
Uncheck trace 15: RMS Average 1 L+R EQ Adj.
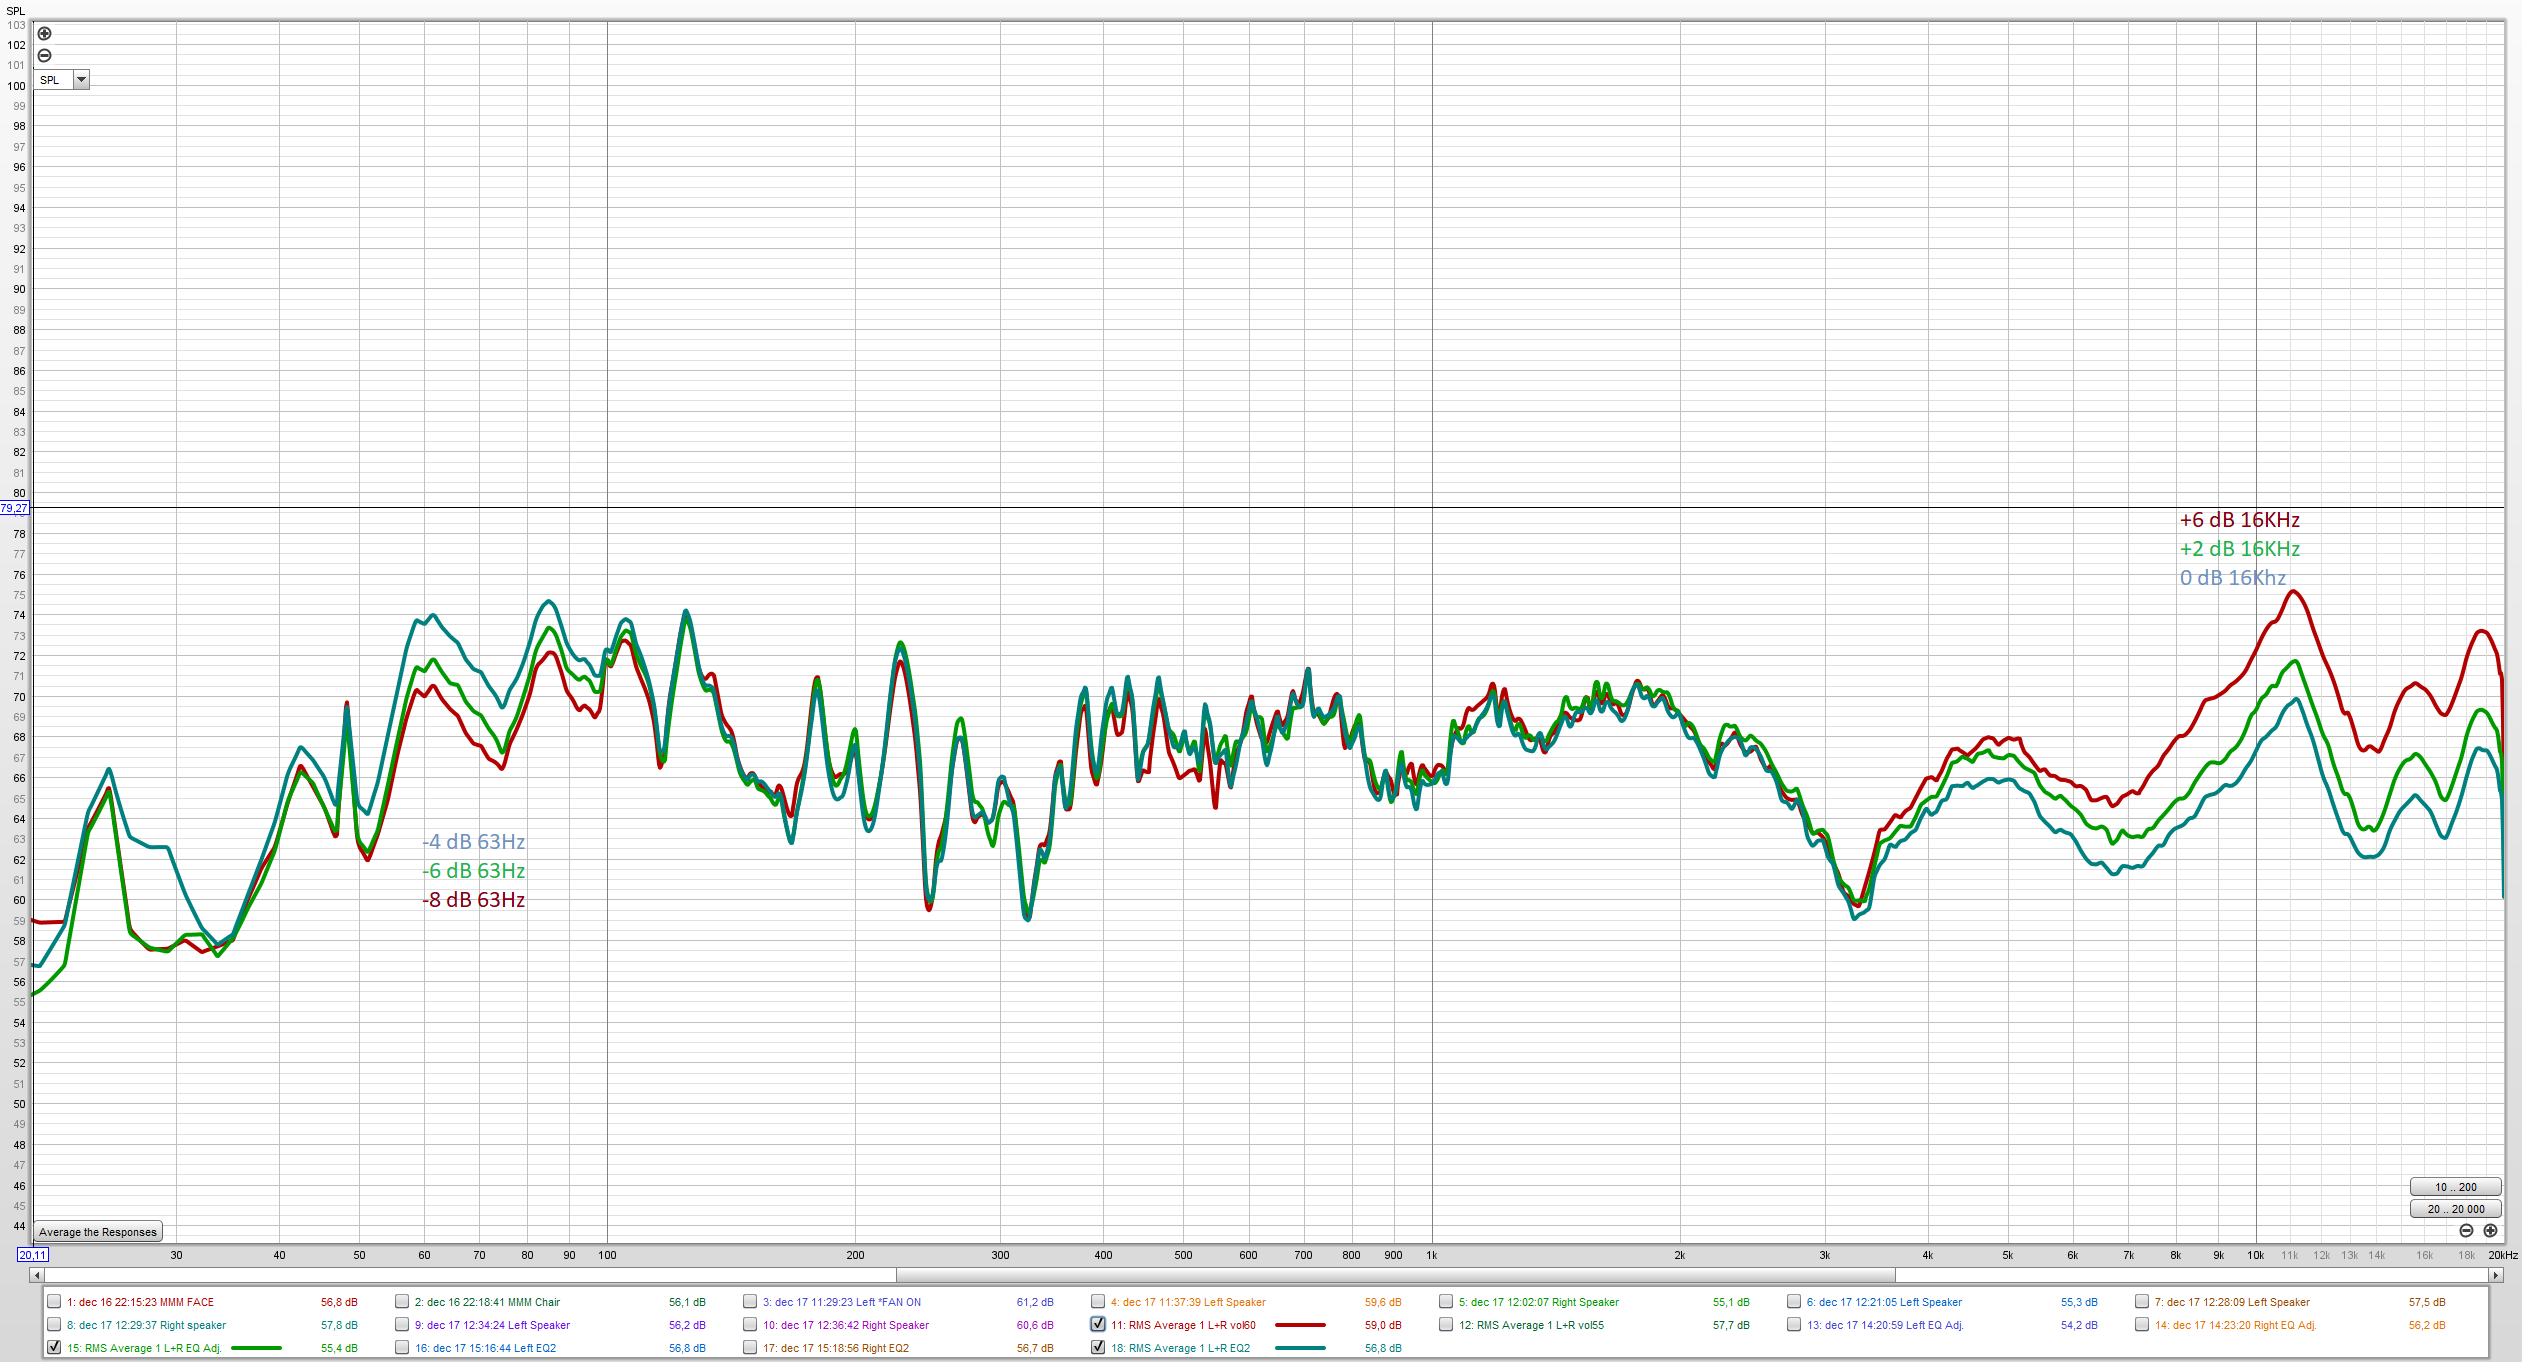(x=54, y=1348)
